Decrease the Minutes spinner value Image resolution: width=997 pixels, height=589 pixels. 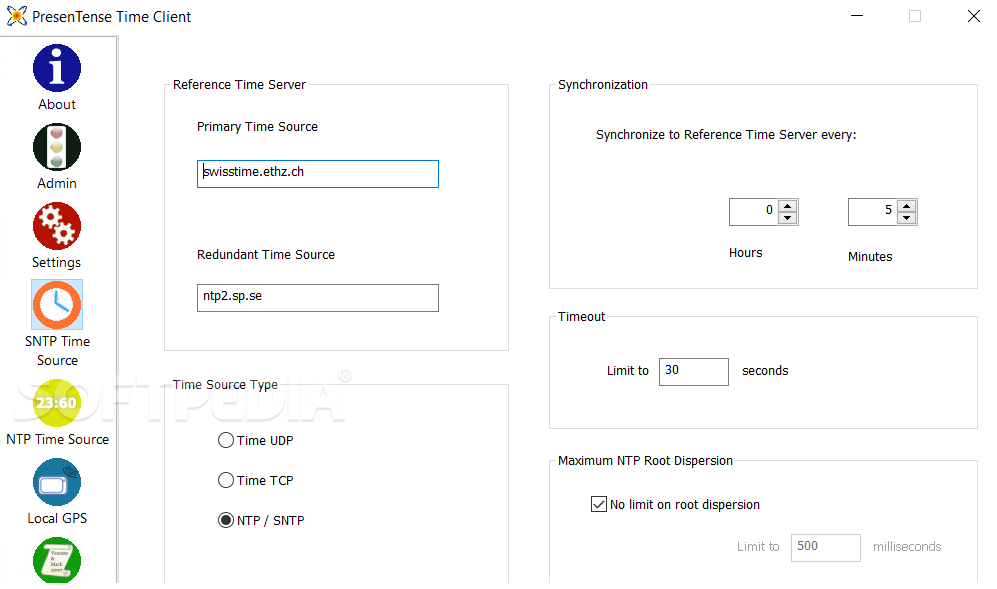coord(907,218)
